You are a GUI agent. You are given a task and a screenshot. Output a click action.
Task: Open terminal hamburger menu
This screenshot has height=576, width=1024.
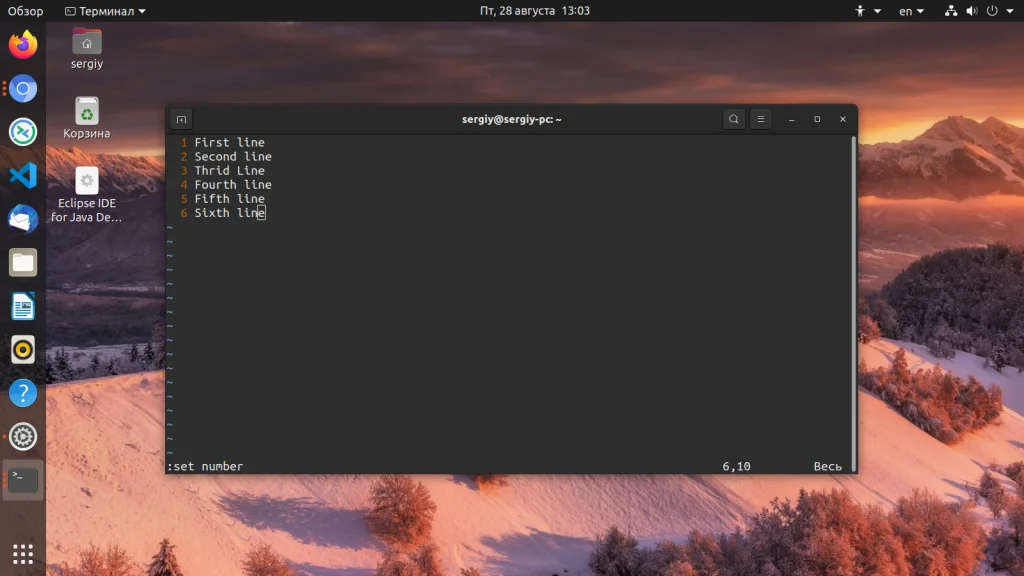click(x=761, y=120)
